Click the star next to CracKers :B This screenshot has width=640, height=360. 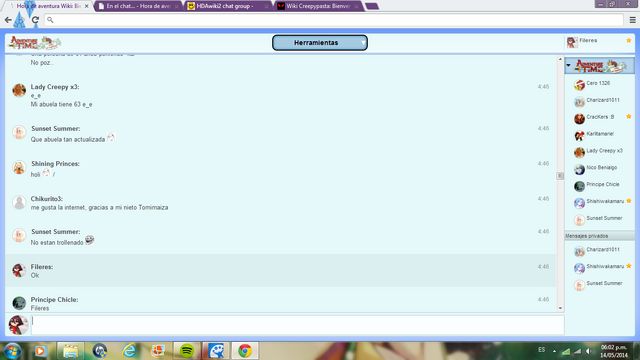coord(629,117)
